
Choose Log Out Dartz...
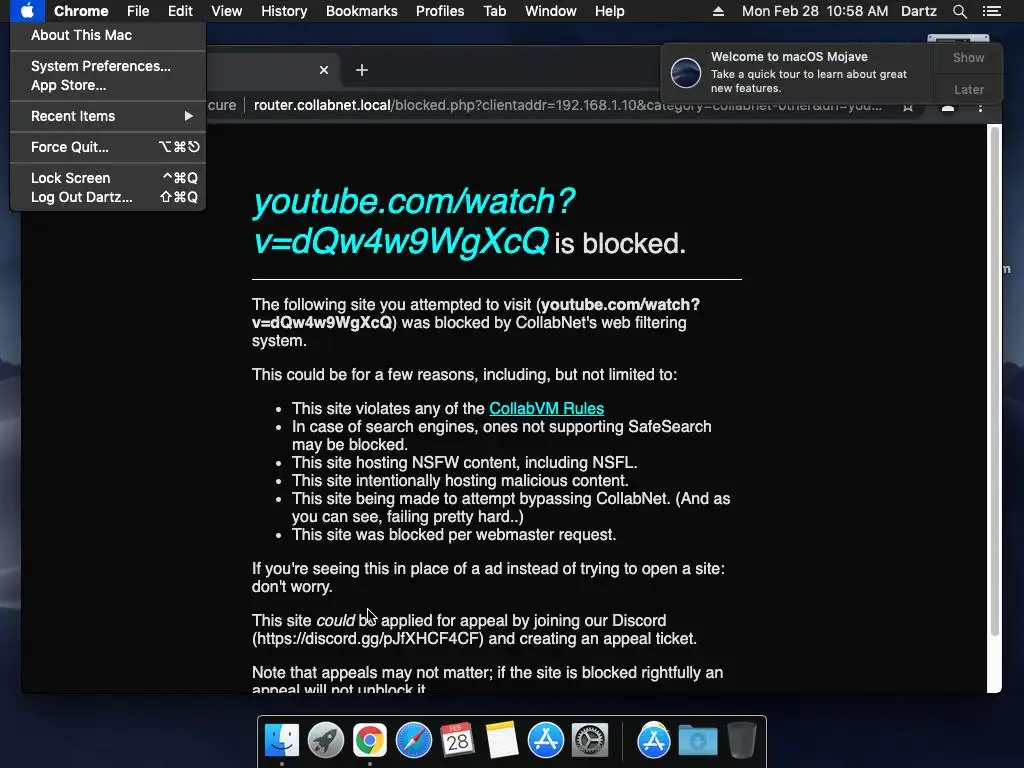coord(108,197)
